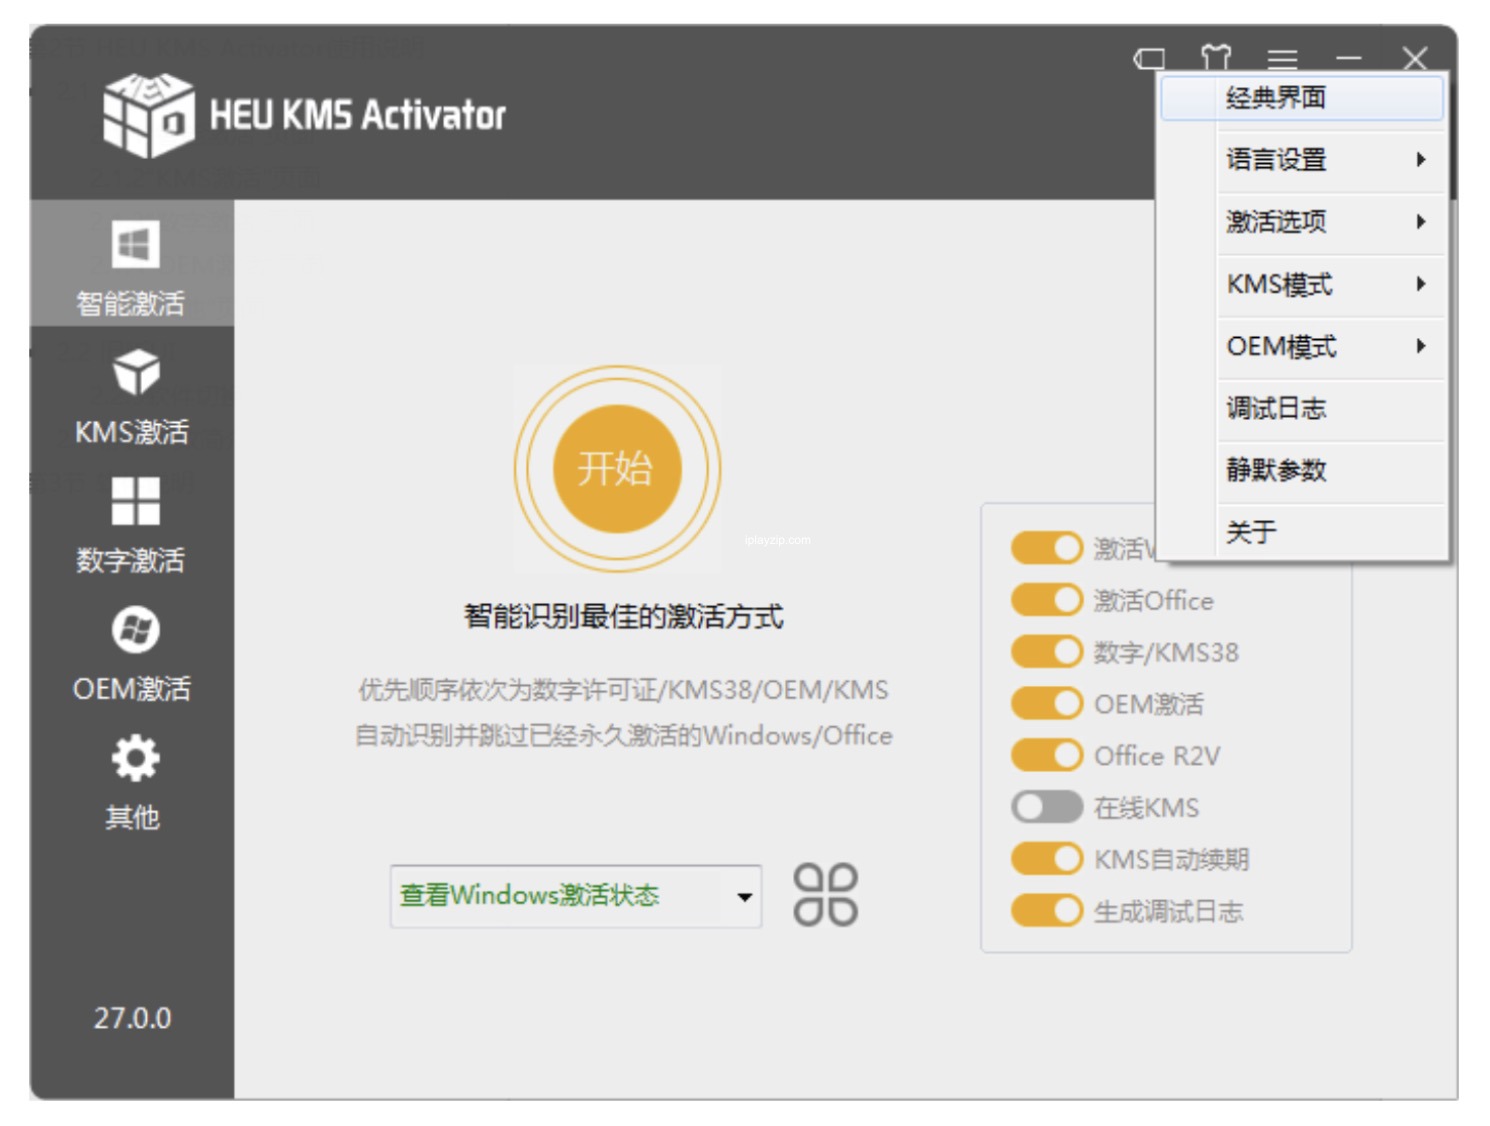
Task: Open the 智能激活 sidebar section
Action: (x=132, y=264)
